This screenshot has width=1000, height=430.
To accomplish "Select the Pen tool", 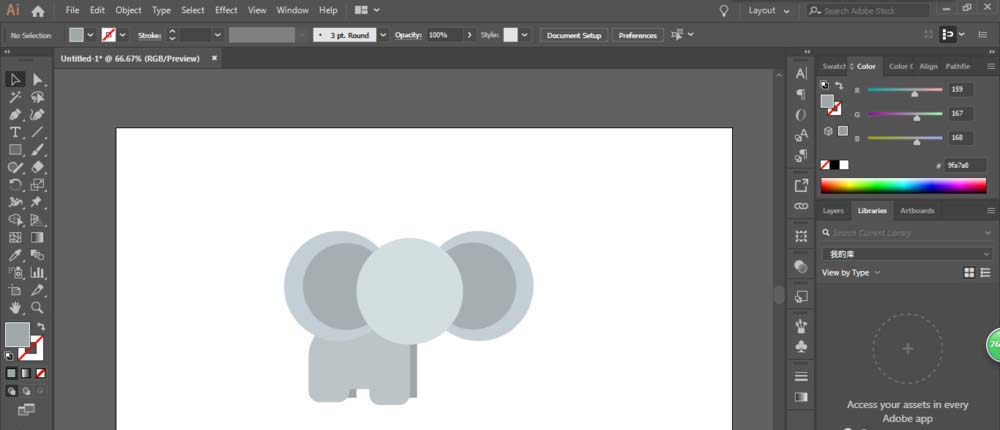I will click(15, 115).
